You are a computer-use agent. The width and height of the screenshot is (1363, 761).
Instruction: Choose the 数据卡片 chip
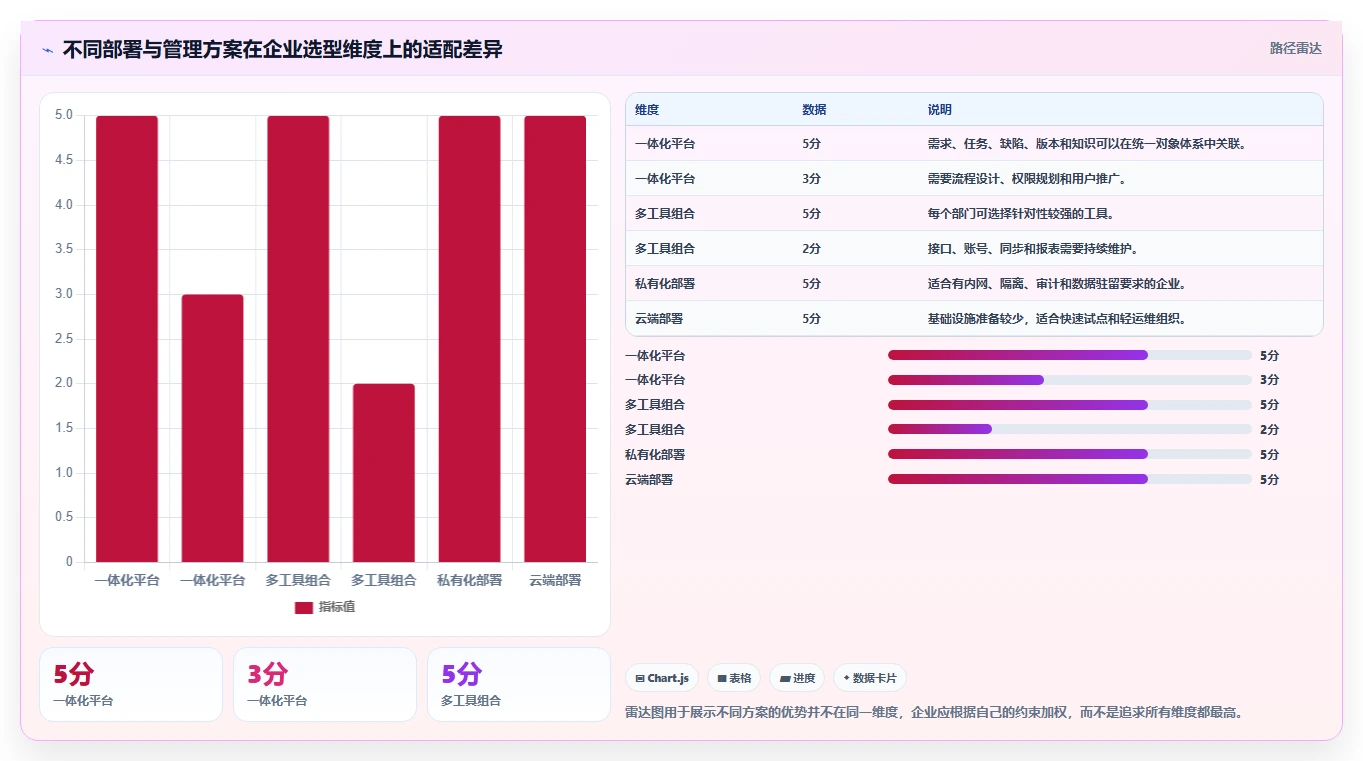pos(870,678)
